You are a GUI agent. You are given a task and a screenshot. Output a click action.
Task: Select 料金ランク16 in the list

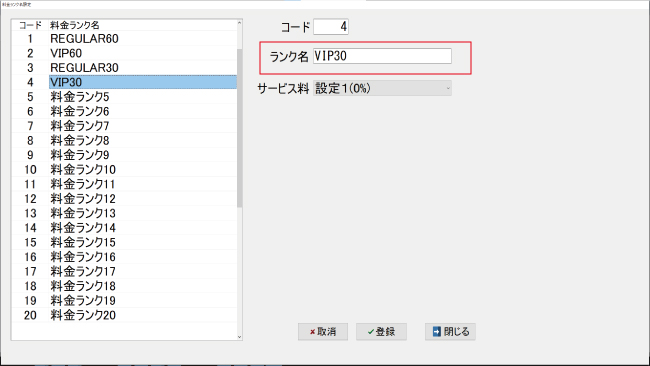[x=124, y=257]
